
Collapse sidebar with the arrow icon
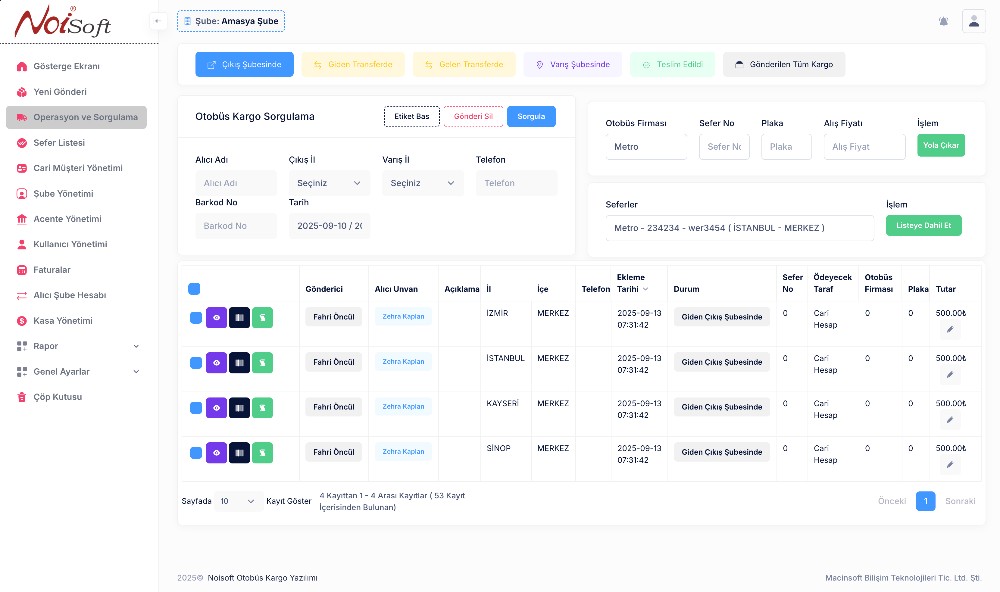(157, 21)
